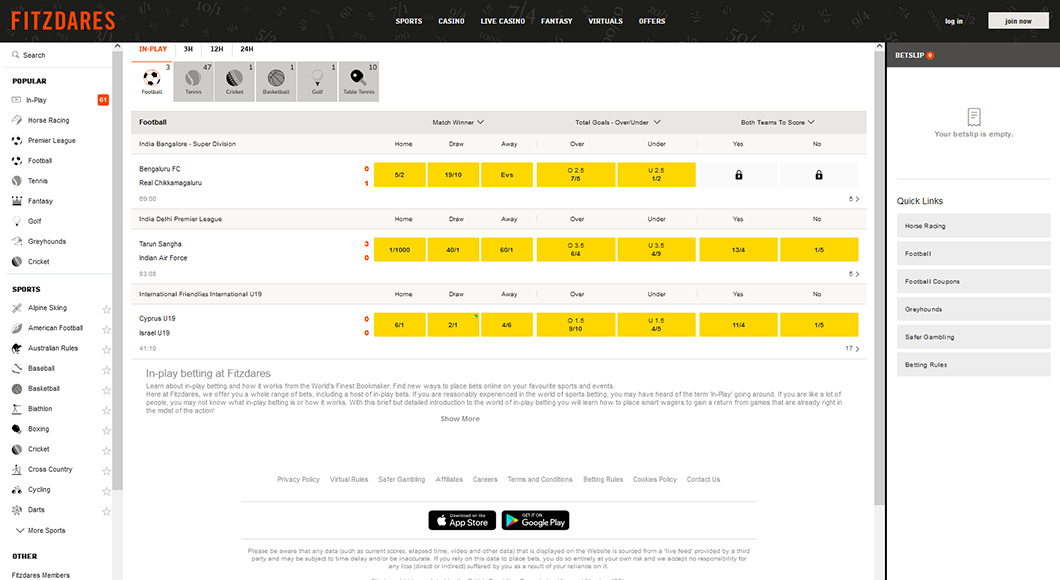Screen dimensions: 1060x580
Task: Click the search magnifier icon
Action: point(16,55)
